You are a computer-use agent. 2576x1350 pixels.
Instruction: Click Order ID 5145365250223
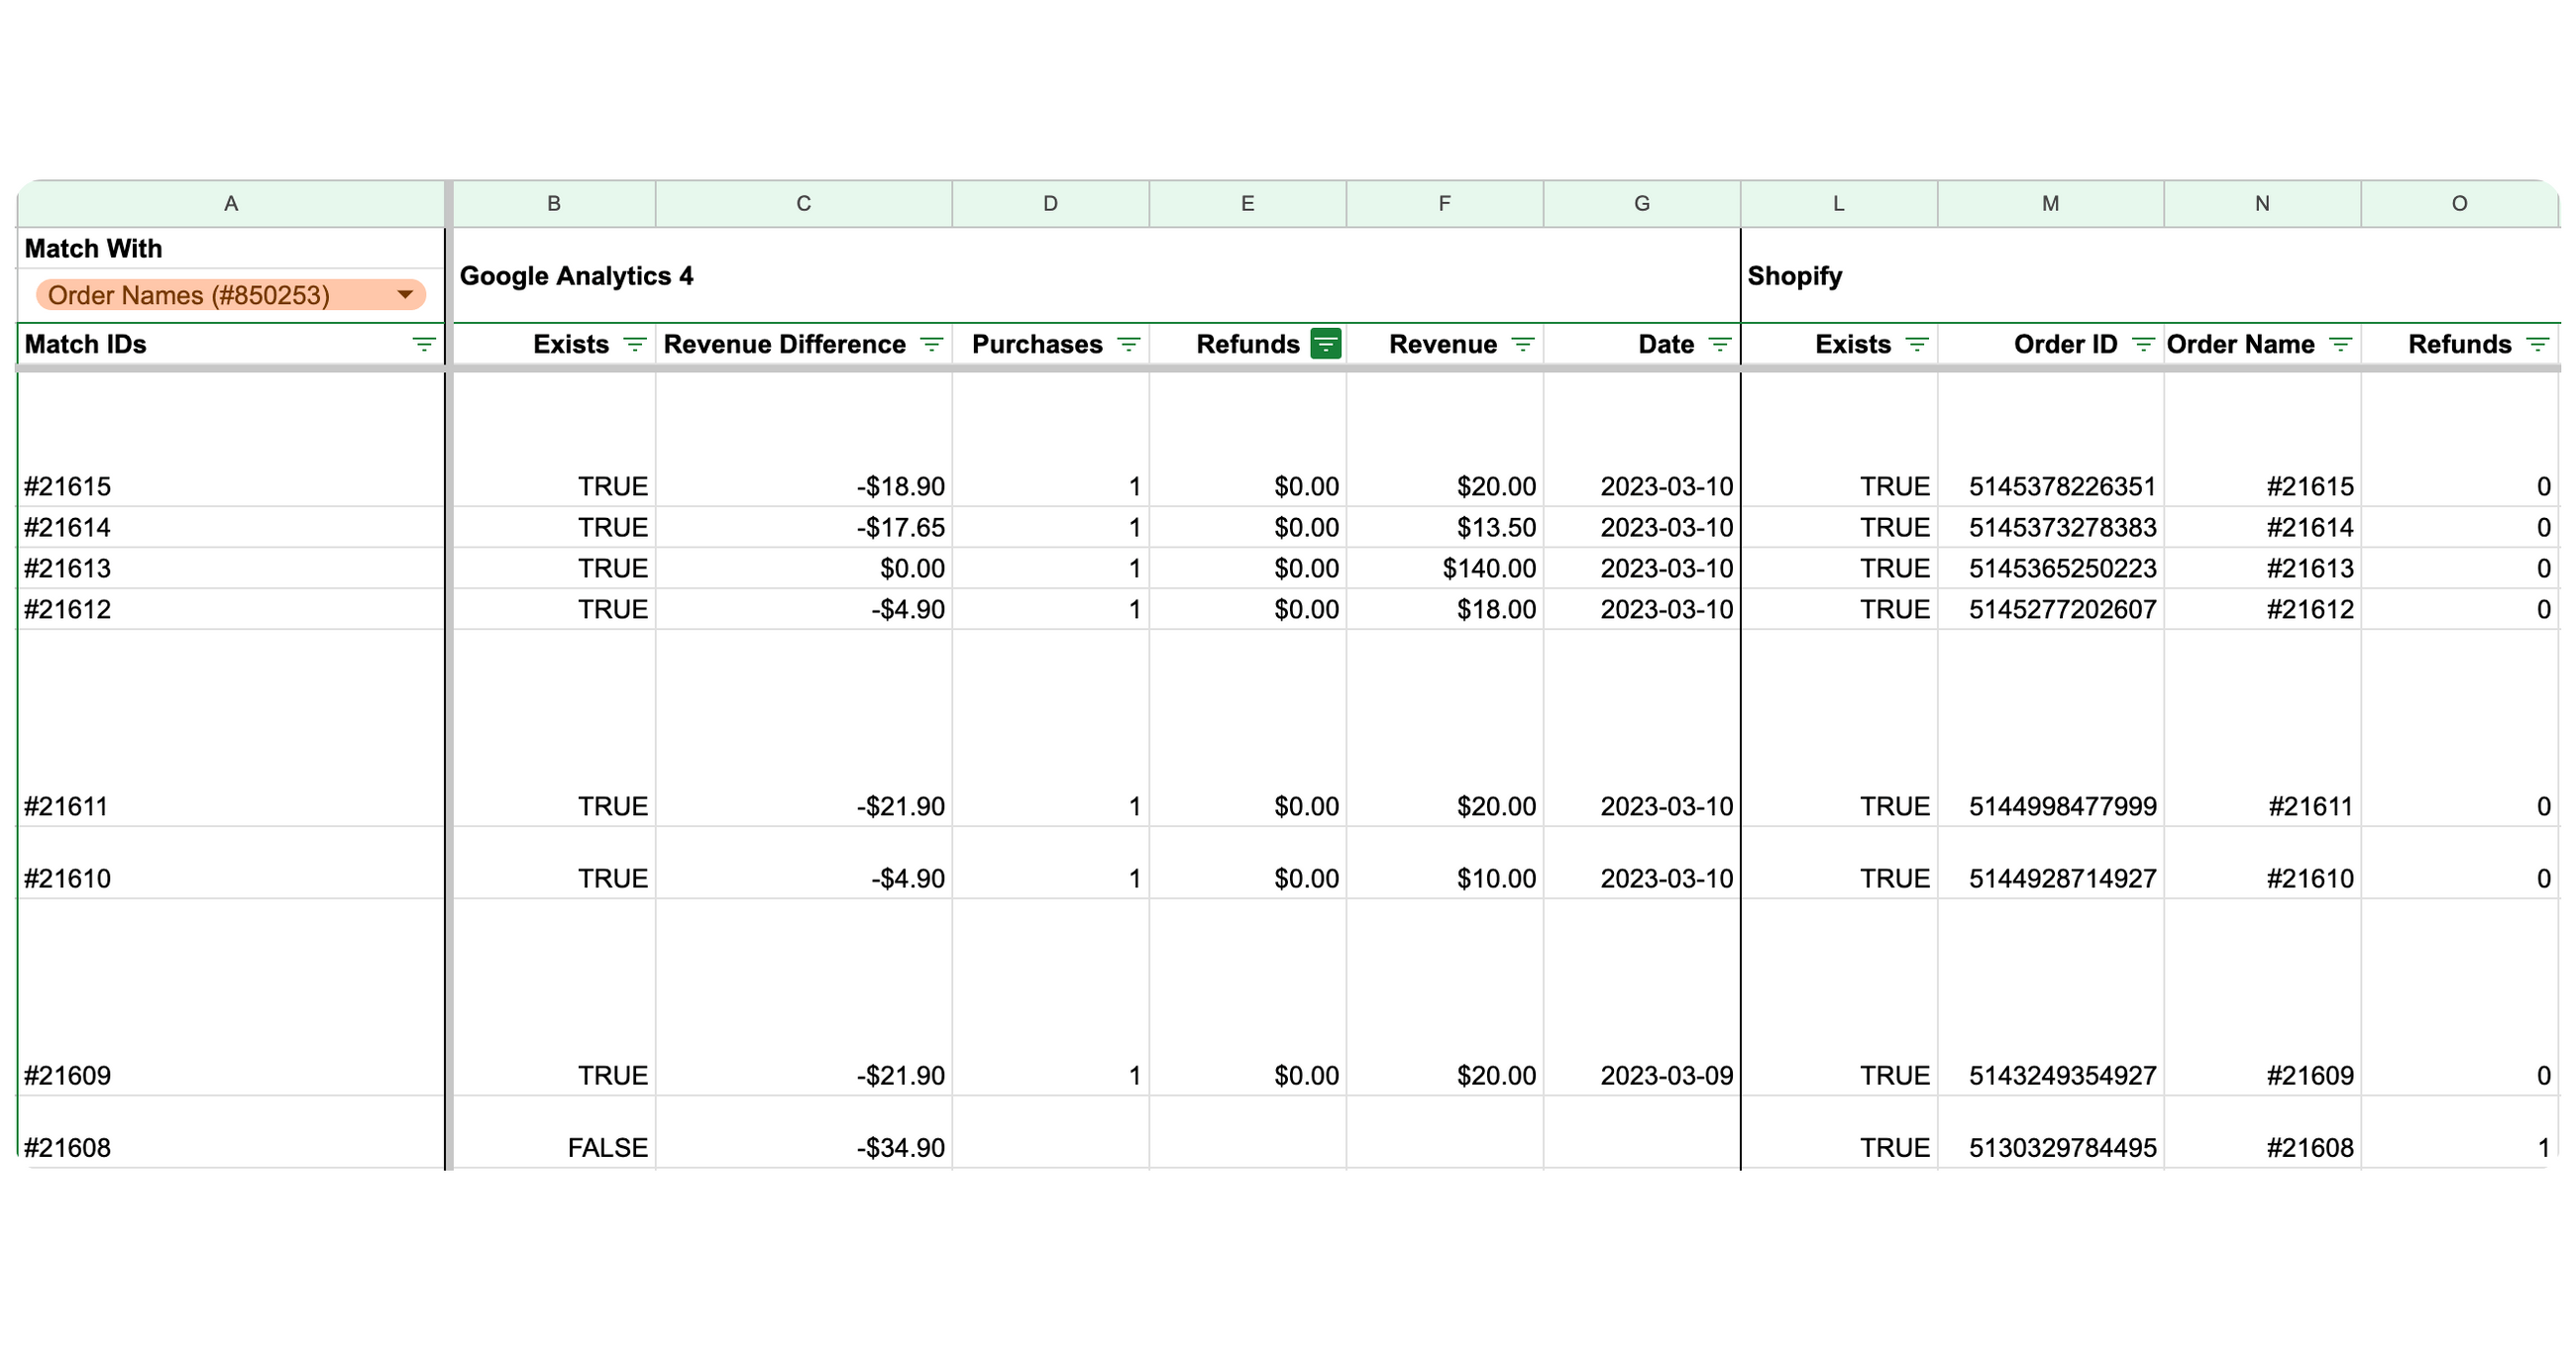pos(2062,568)
